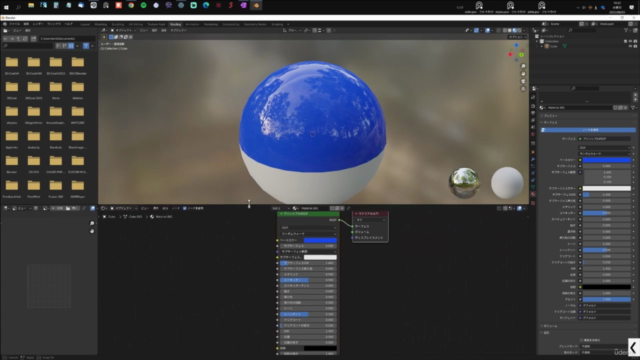The height and width of the screenshot is (360, 640).
Task: Click the Principled BSDF node header
Action: click(309, 214)
